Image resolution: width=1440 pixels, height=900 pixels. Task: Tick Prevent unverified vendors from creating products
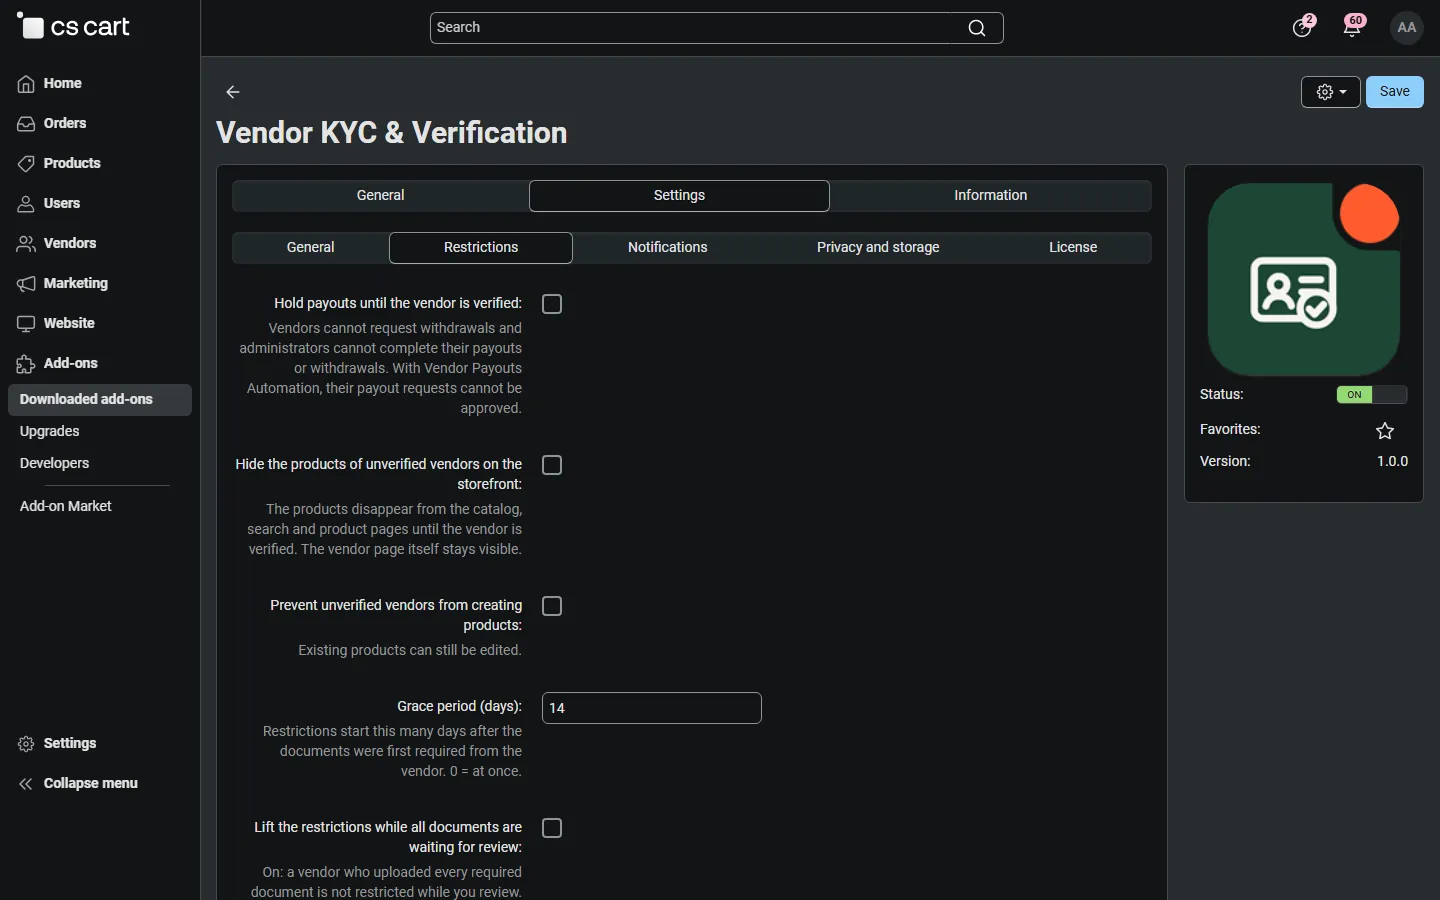(x=552, y=606)
